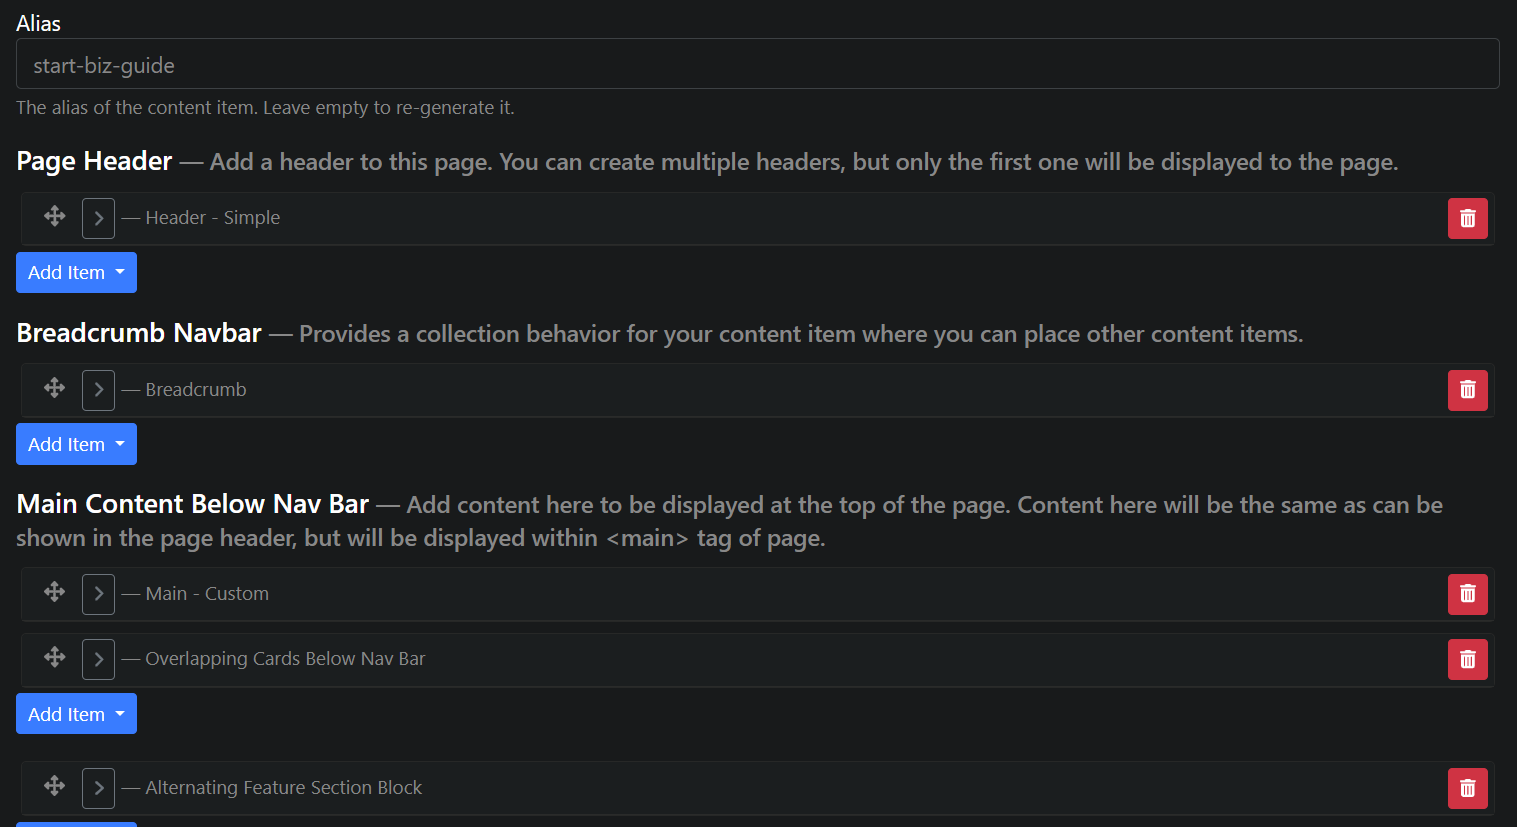The width and height of the screenshot is (1517, 827).
Task: Expand the Main - Custom item
Action: pyautogui.click(x=98, y=594)
